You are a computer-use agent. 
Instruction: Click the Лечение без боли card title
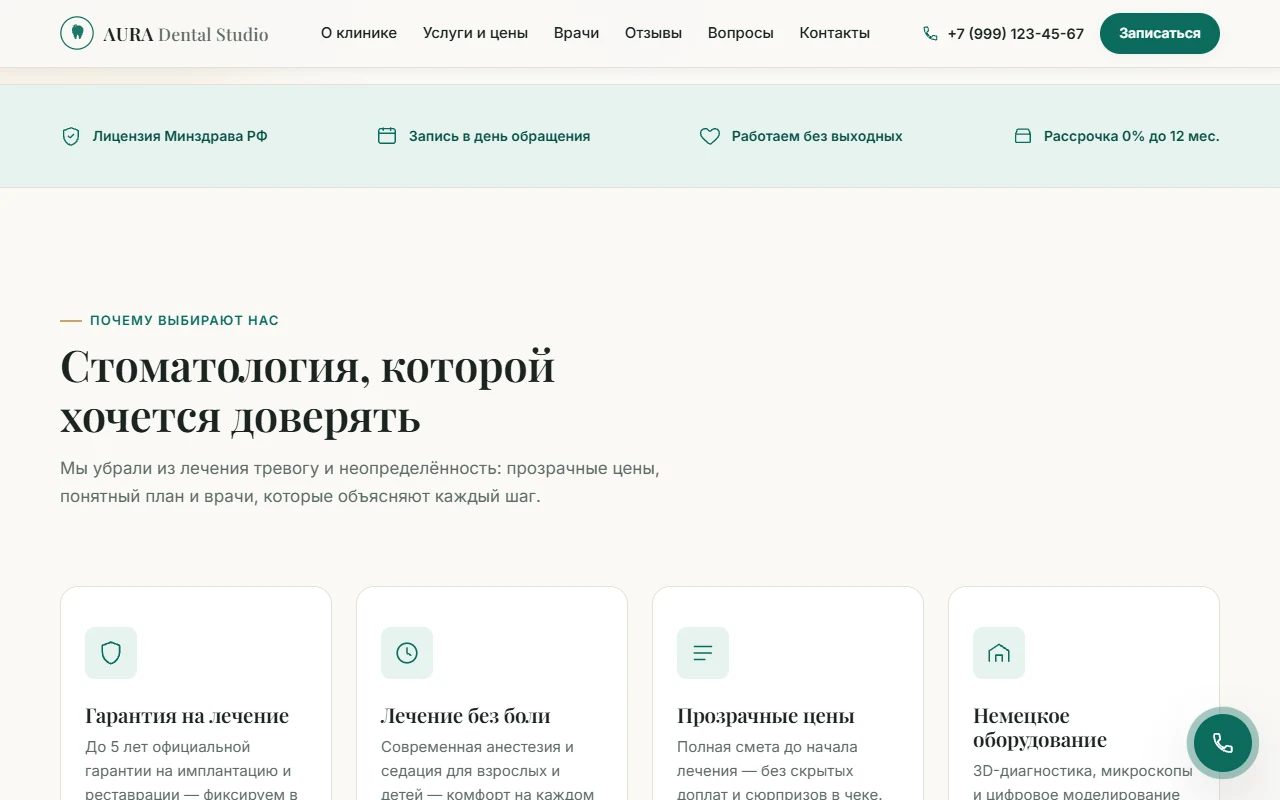point(466,716)
